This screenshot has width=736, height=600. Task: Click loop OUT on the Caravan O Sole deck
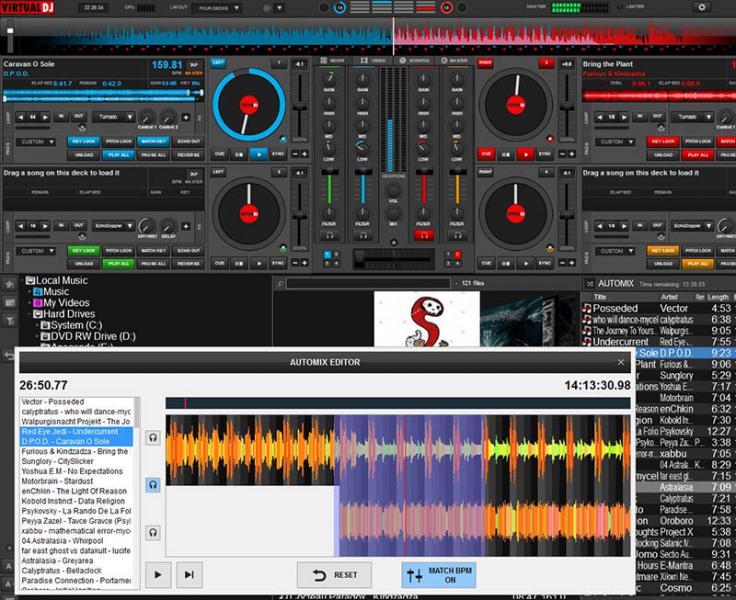[78, 116]
